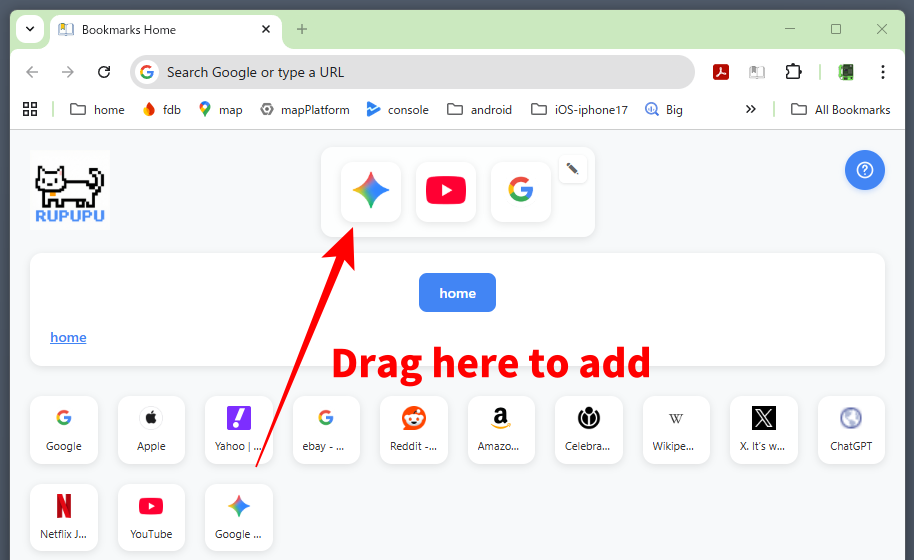This screenshot has width=914, height=560.
Task: Open the Reddit bookmark tile
Action: (413, 430)
